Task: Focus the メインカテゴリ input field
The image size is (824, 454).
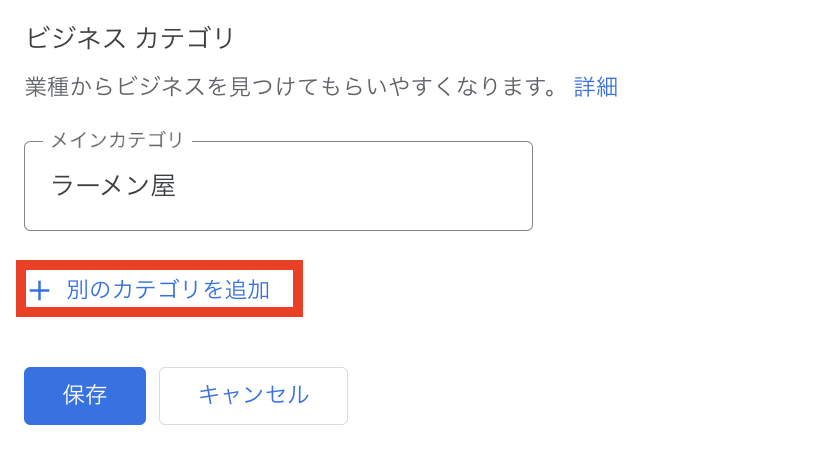Action: 278,187
